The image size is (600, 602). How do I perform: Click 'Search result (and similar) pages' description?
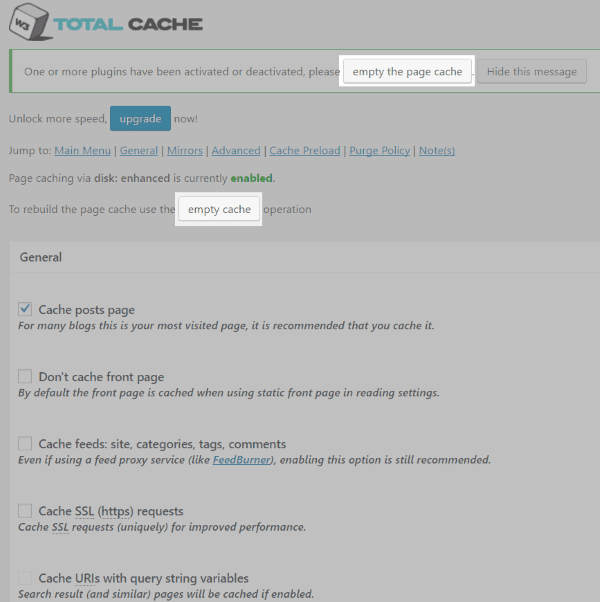point(166,594)
